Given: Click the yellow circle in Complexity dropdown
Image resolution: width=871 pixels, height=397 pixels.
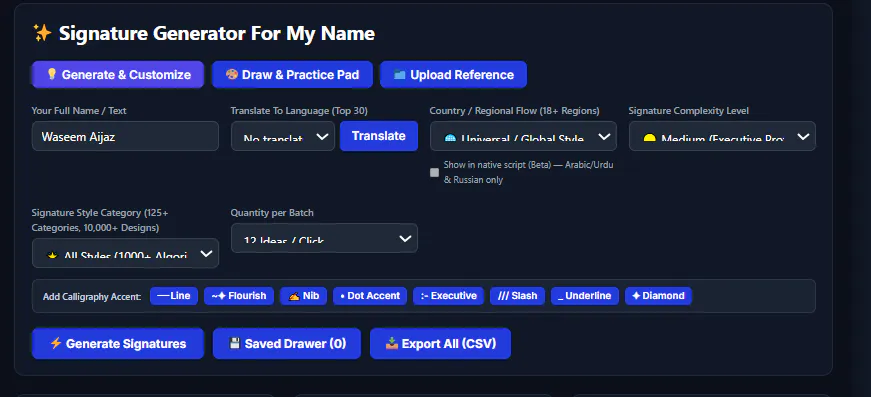Looking at the screenshot, I should [649, 138].
